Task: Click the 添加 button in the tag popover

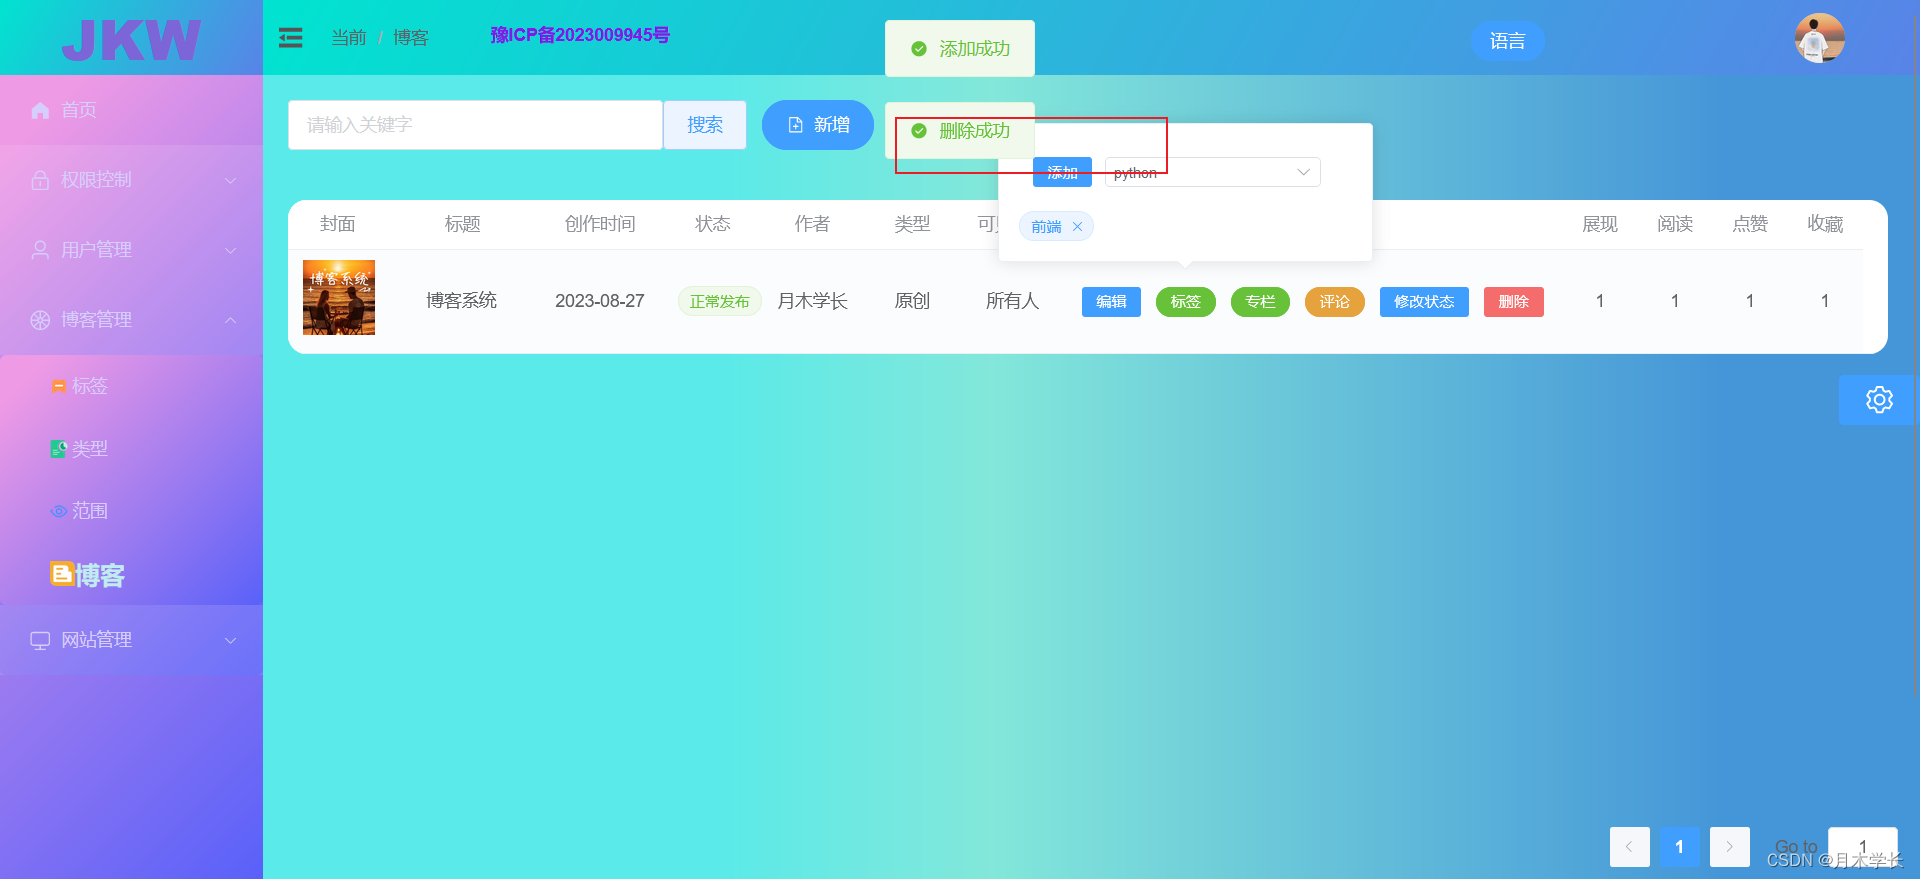Action: [1062, 172]
